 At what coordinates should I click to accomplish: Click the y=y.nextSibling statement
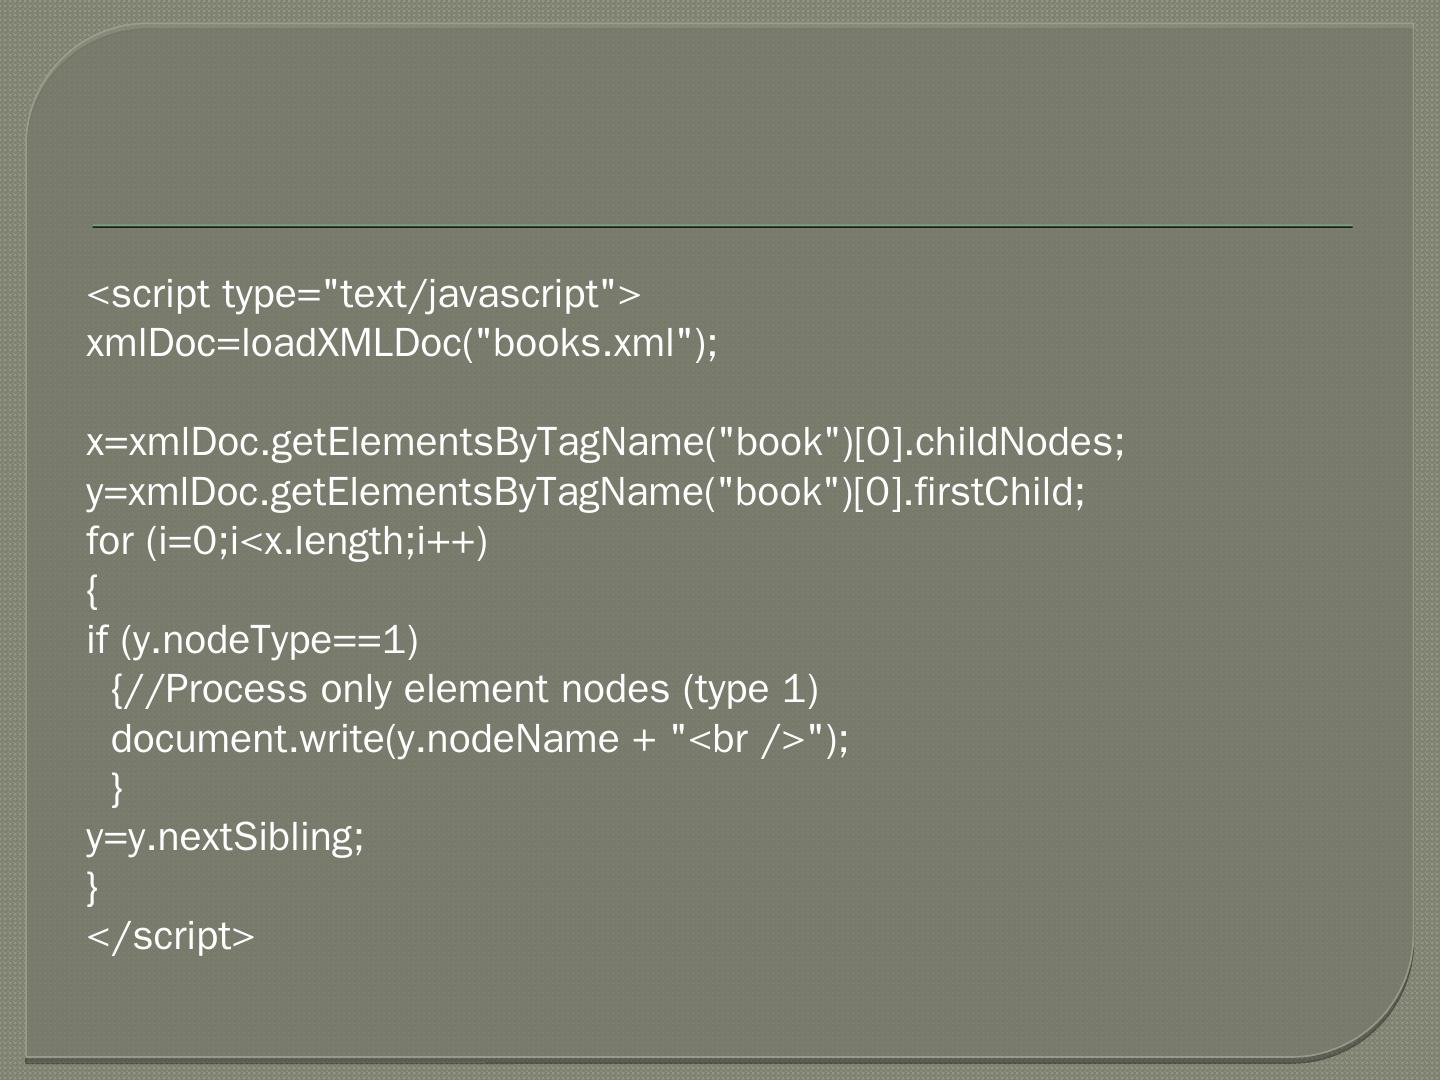(x=225, y=837)
